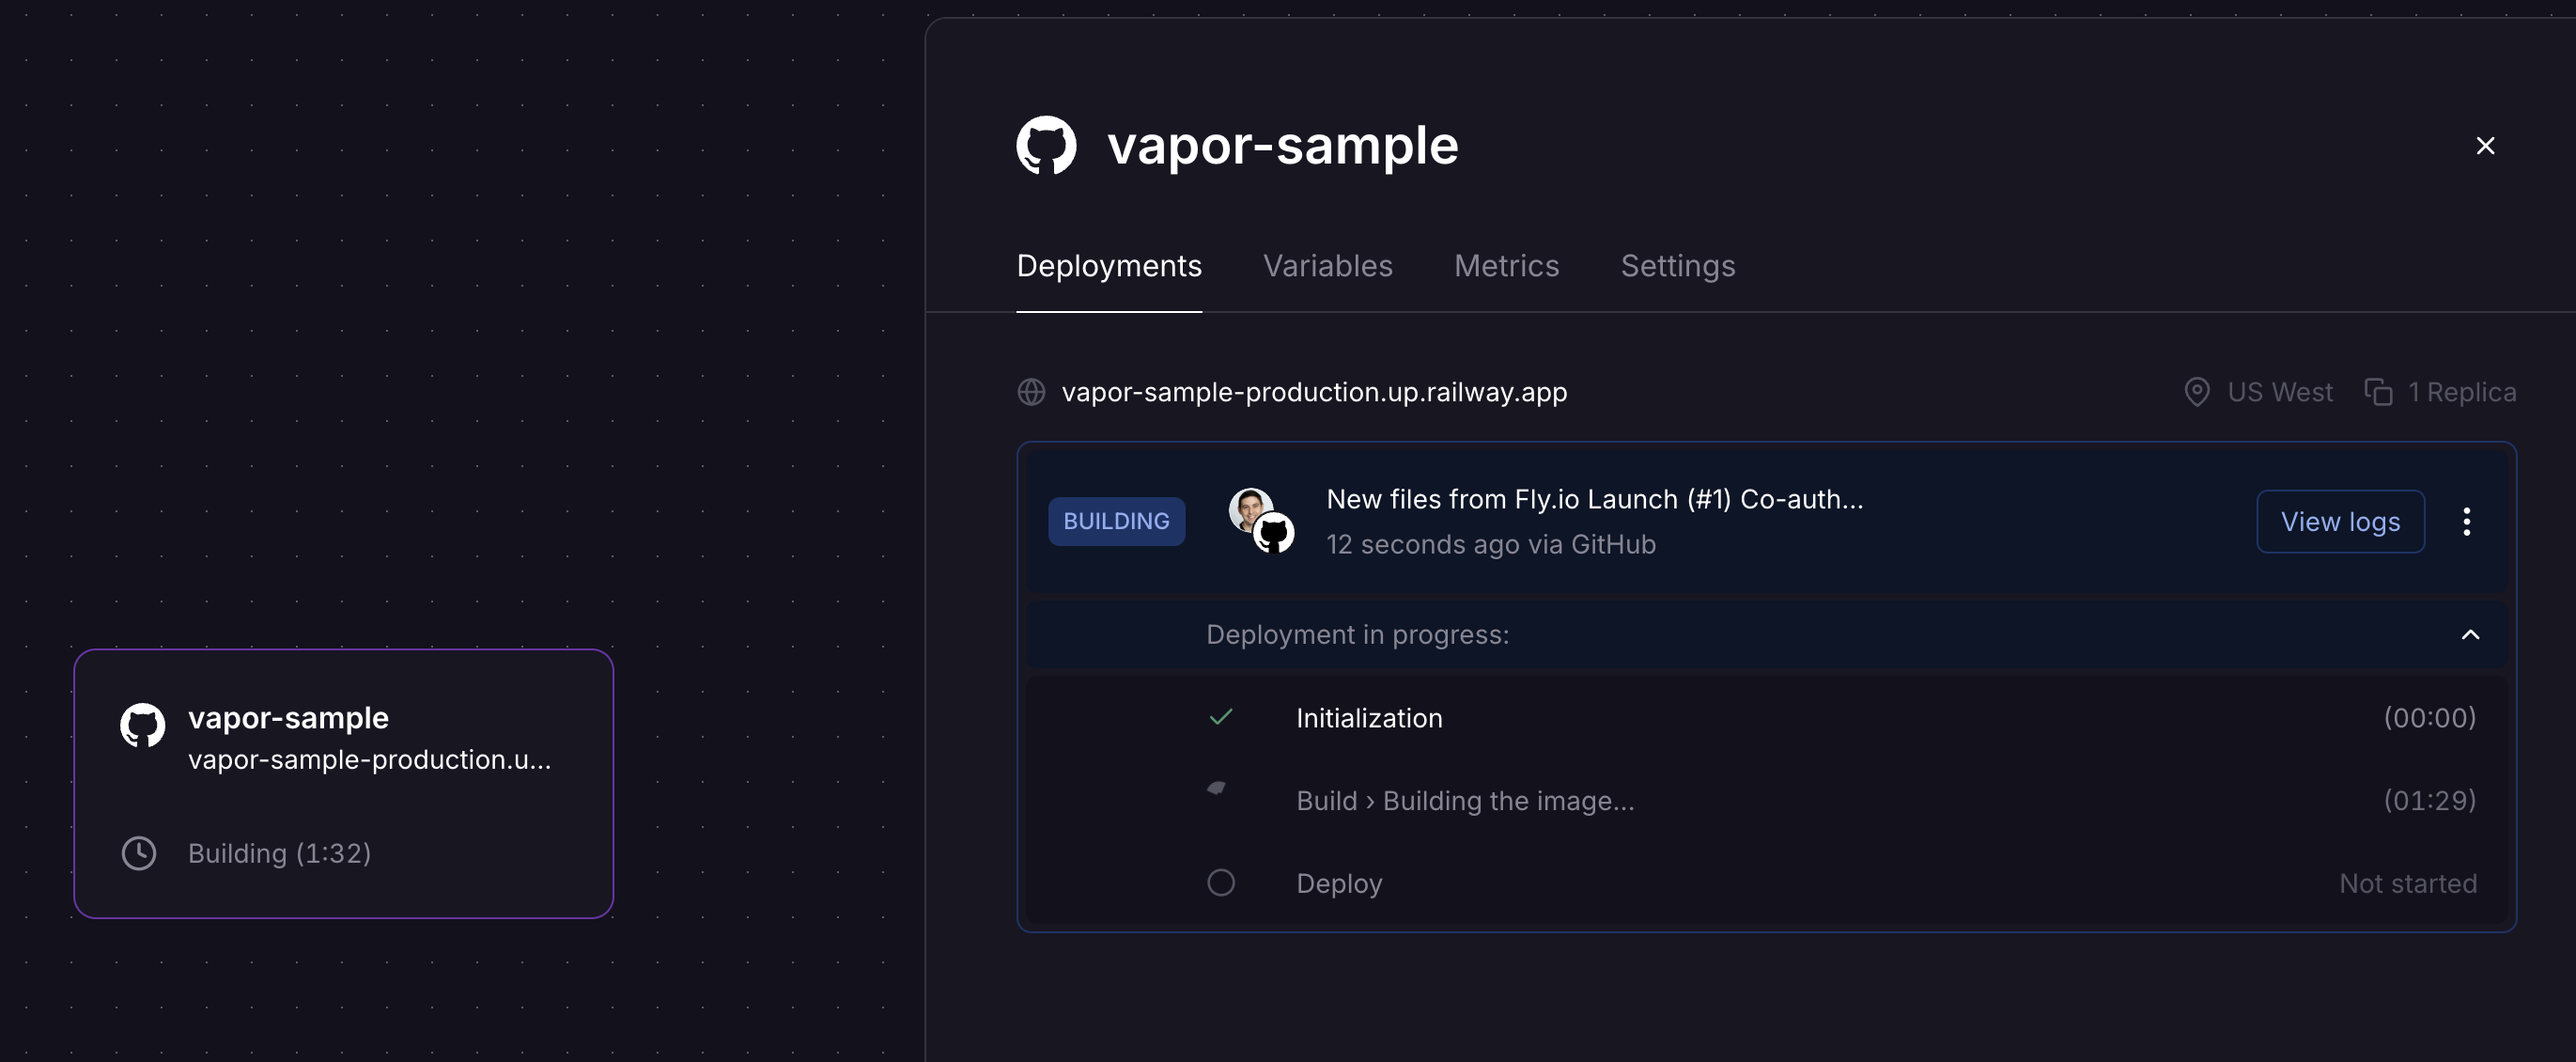Image resolution: width=2576 pixels, height=1062 pixels.
Task: Open the Metrics tab
Action: tap(1506, 266)
